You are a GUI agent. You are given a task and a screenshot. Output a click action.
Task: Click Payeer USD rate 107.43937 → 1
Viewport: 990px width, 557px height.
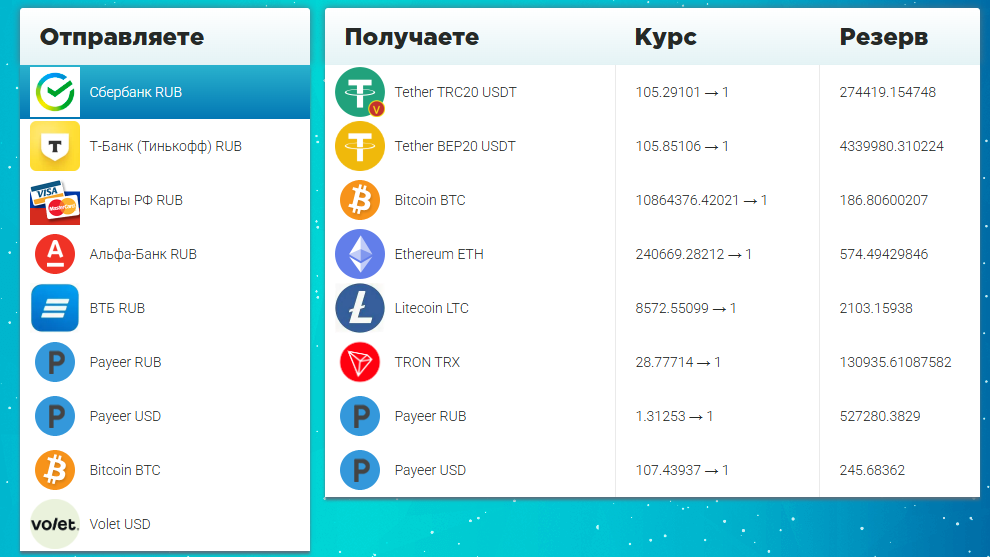(x=682, y=470)
